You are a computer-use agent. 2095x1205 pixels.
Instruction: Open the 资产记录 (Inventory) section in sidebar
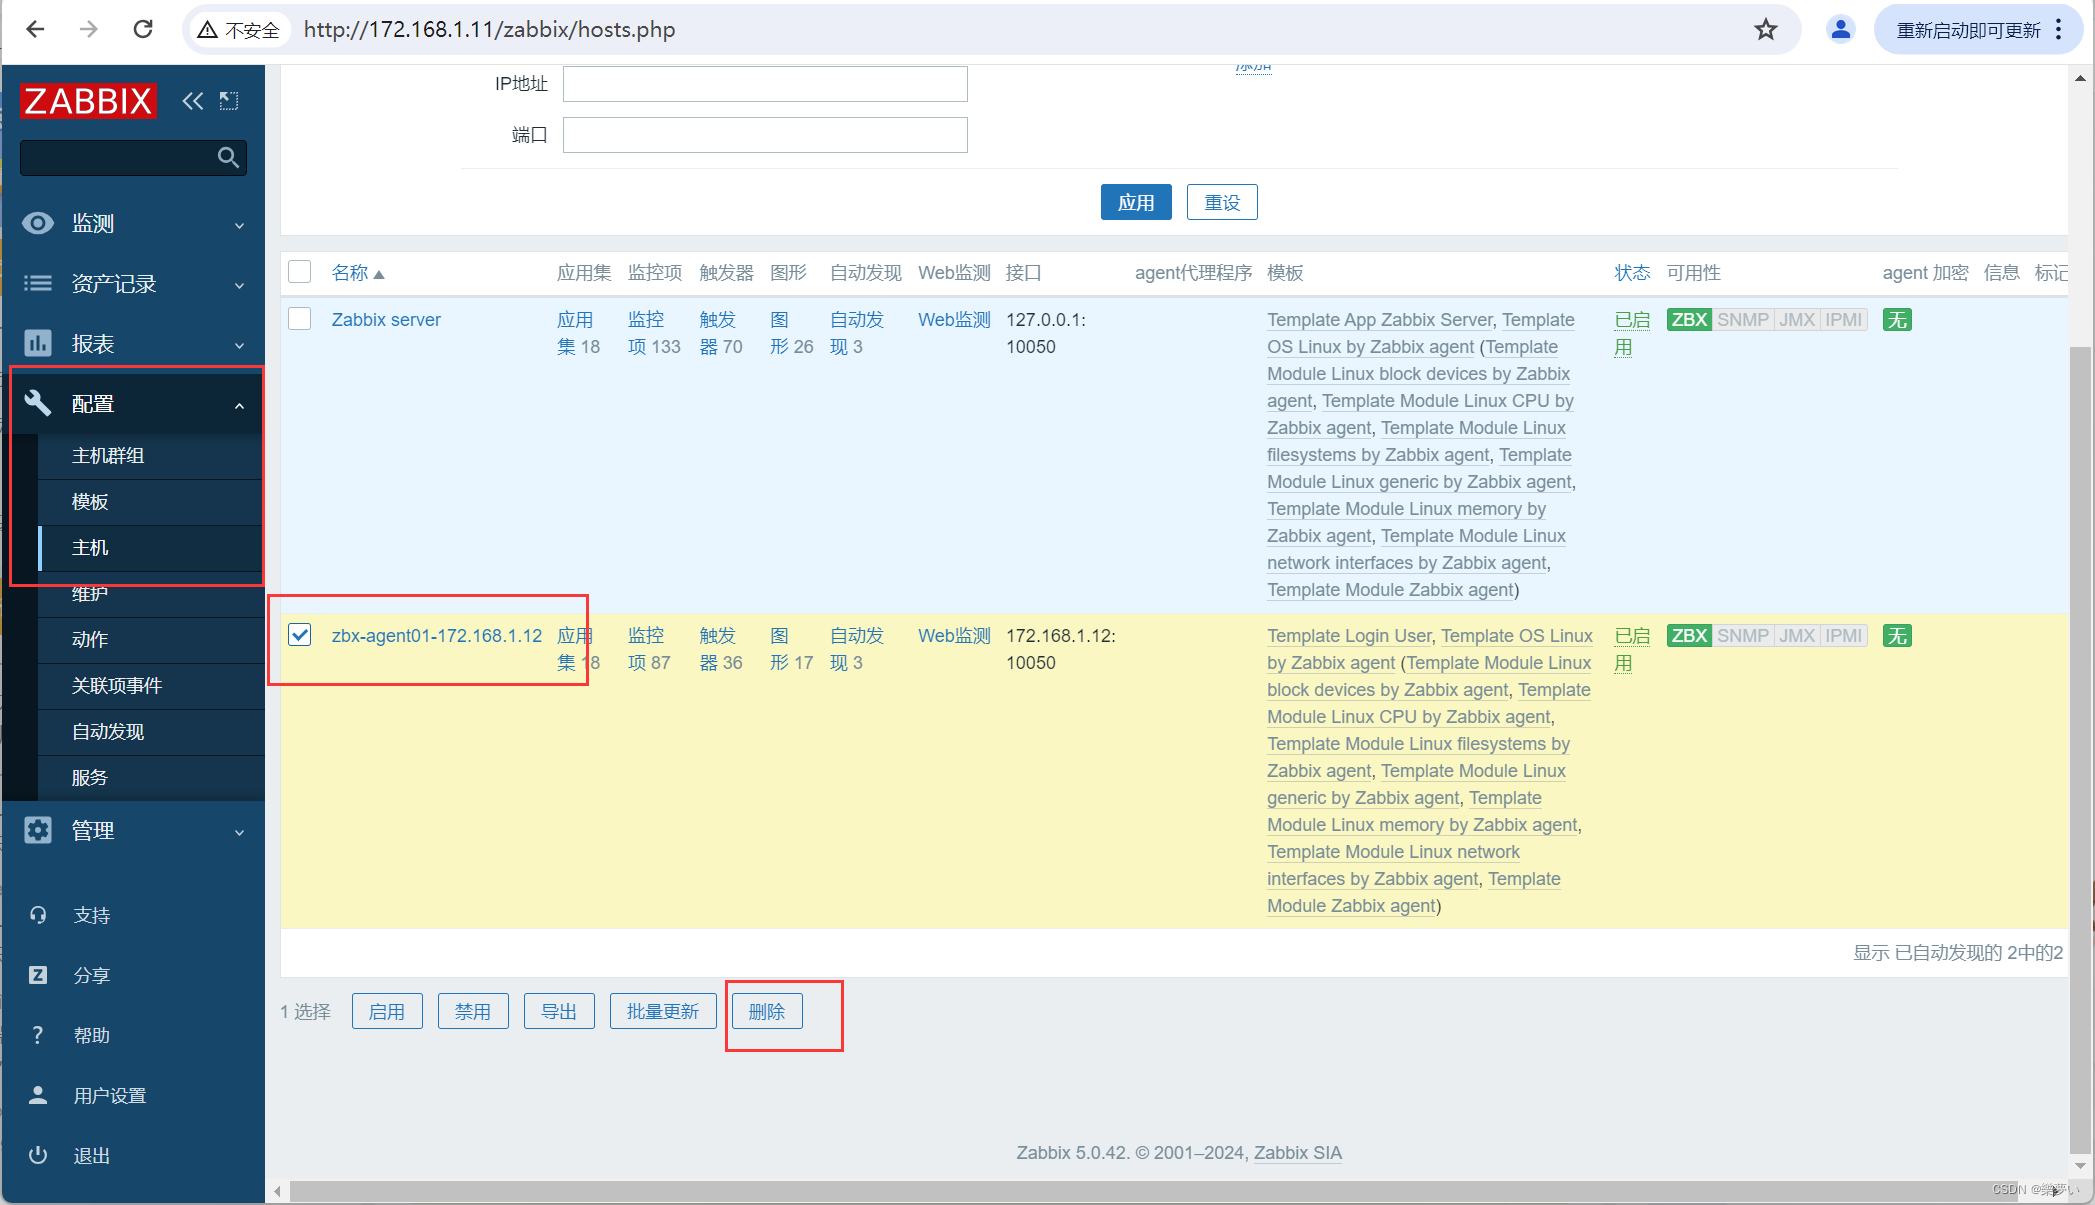pyautogui.click(x=113, y=283)
